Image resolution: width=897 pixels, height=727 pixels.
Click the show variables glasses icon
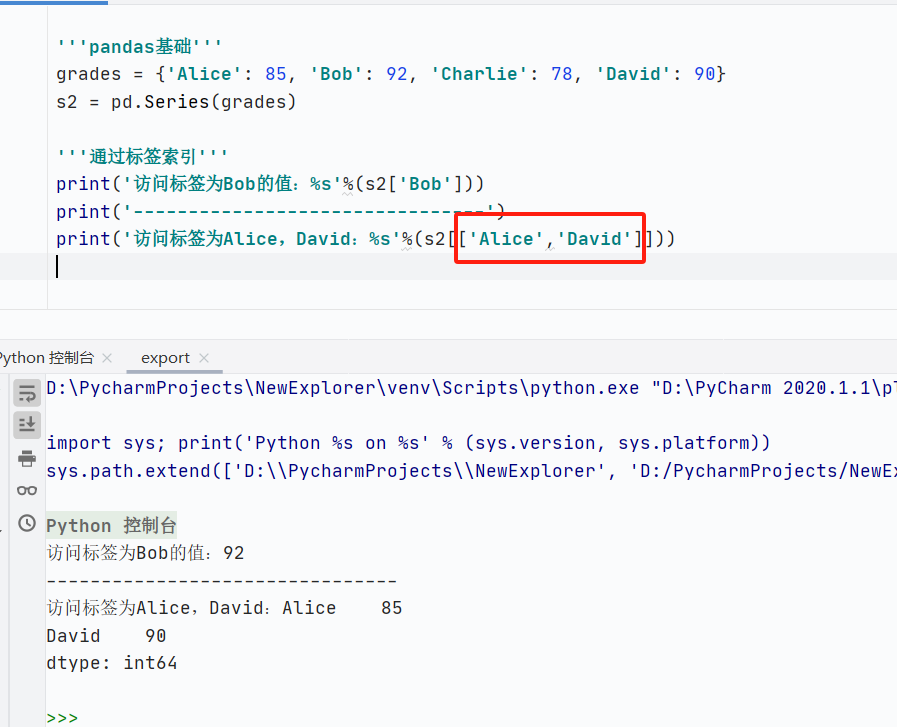(x=27, y=490)
